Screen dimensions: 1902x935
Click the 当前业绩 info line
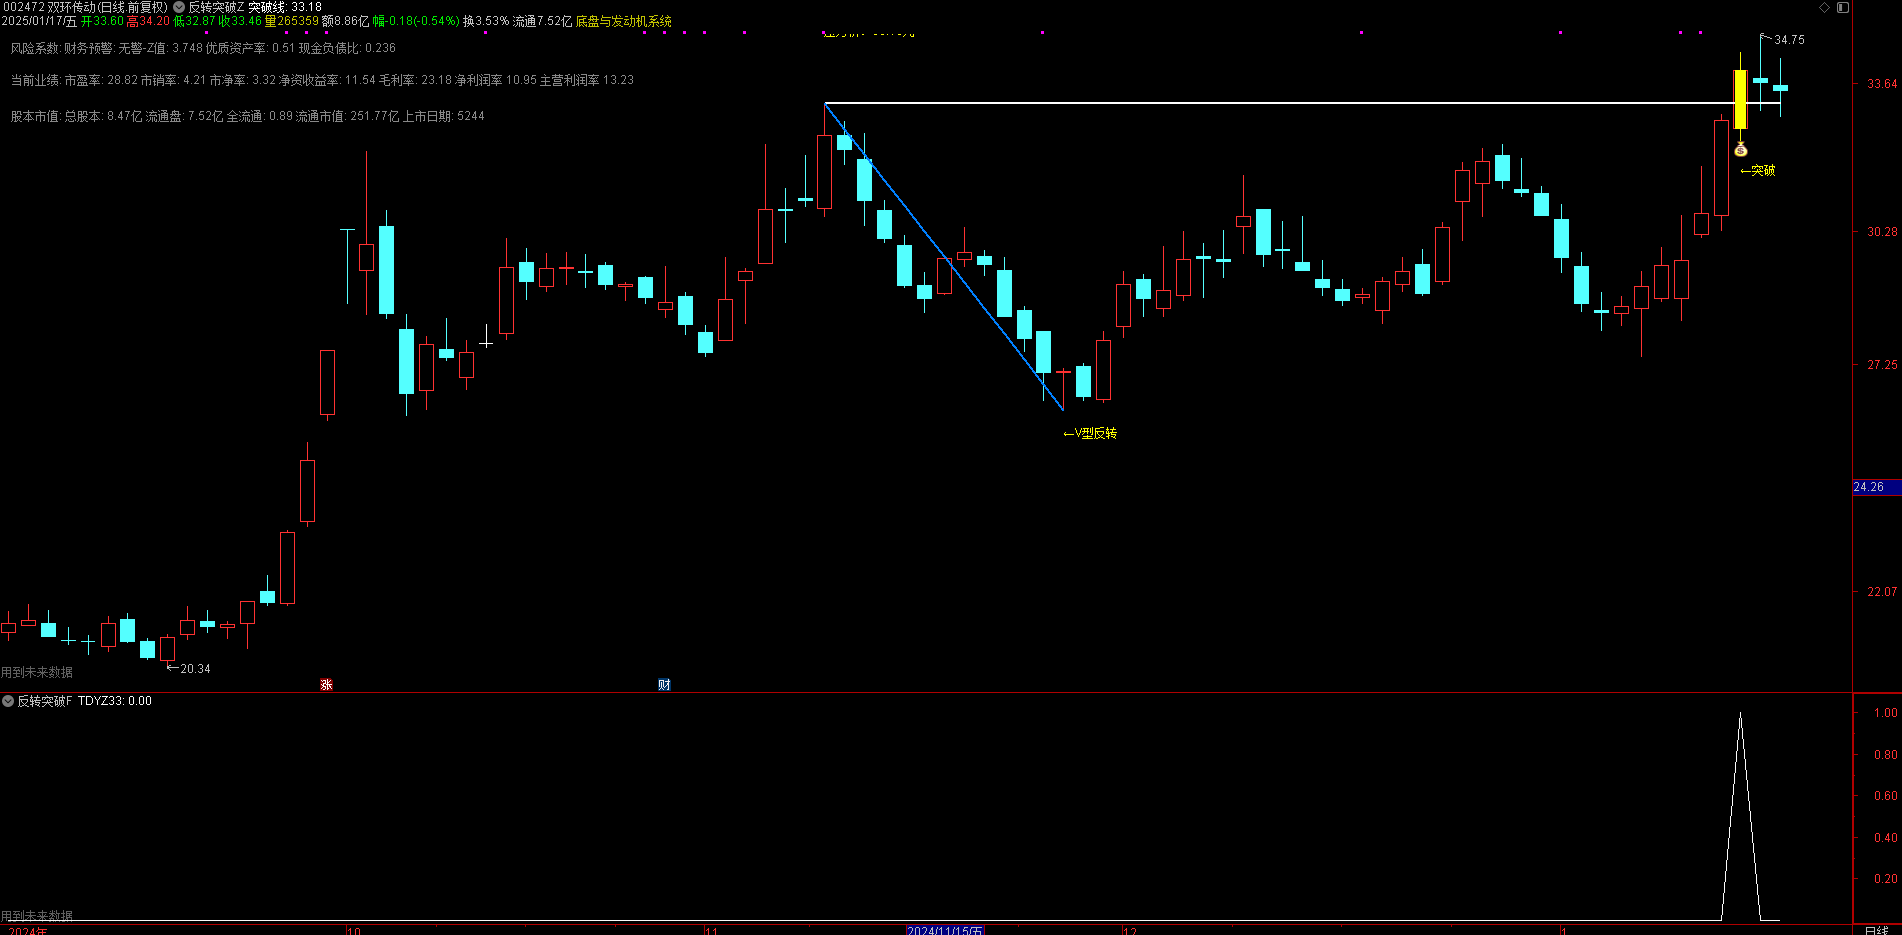322,80
